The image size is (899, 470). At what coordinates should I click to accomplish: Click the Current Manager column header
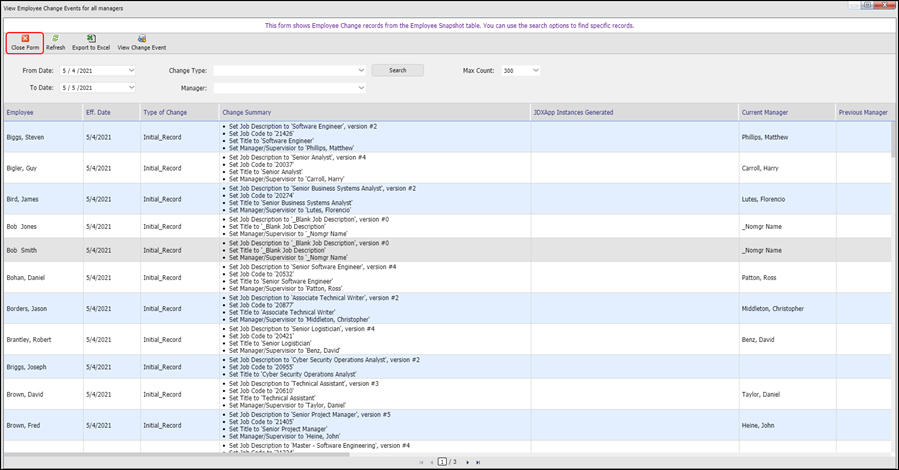(766, 112)
